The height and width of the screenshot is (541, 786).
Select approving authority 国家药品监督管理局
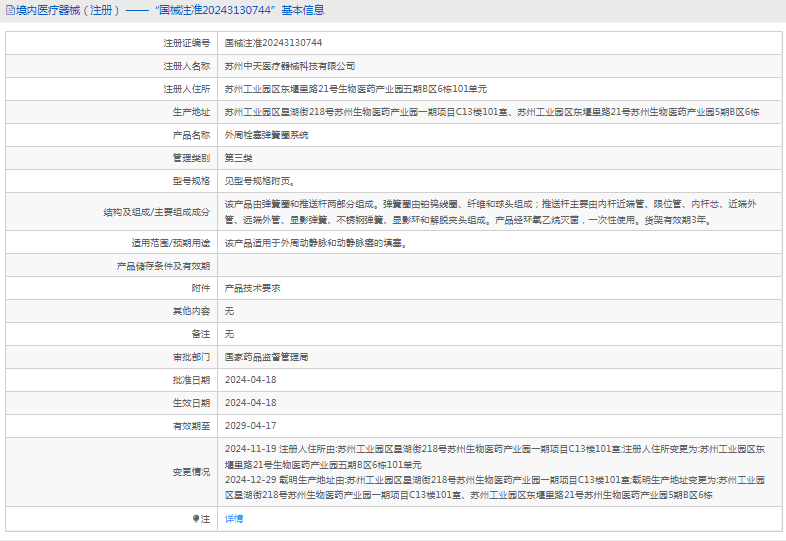[267, 357]
